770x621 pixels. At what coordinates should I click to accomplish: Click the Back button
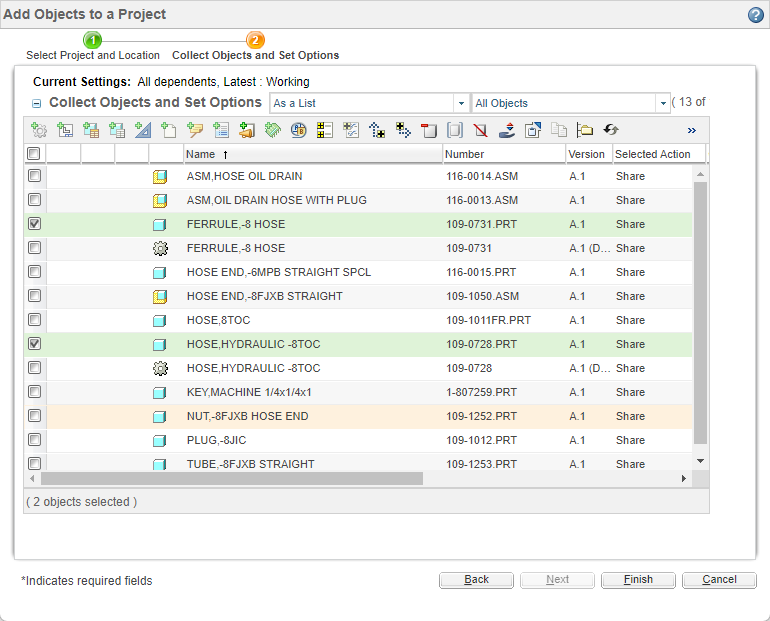(476, 580)
